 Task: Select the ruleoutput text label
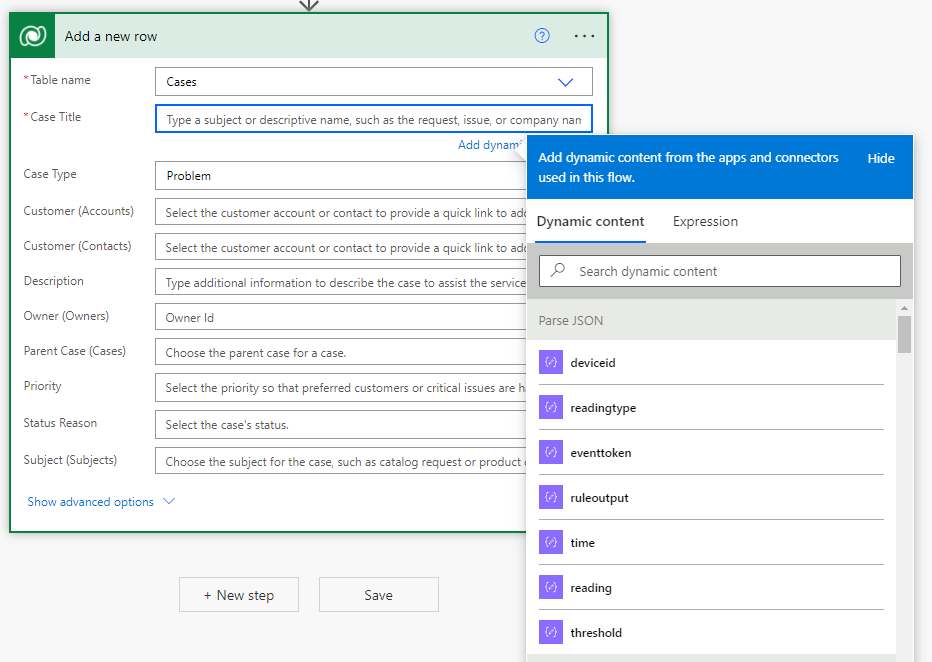click(599, 498)
